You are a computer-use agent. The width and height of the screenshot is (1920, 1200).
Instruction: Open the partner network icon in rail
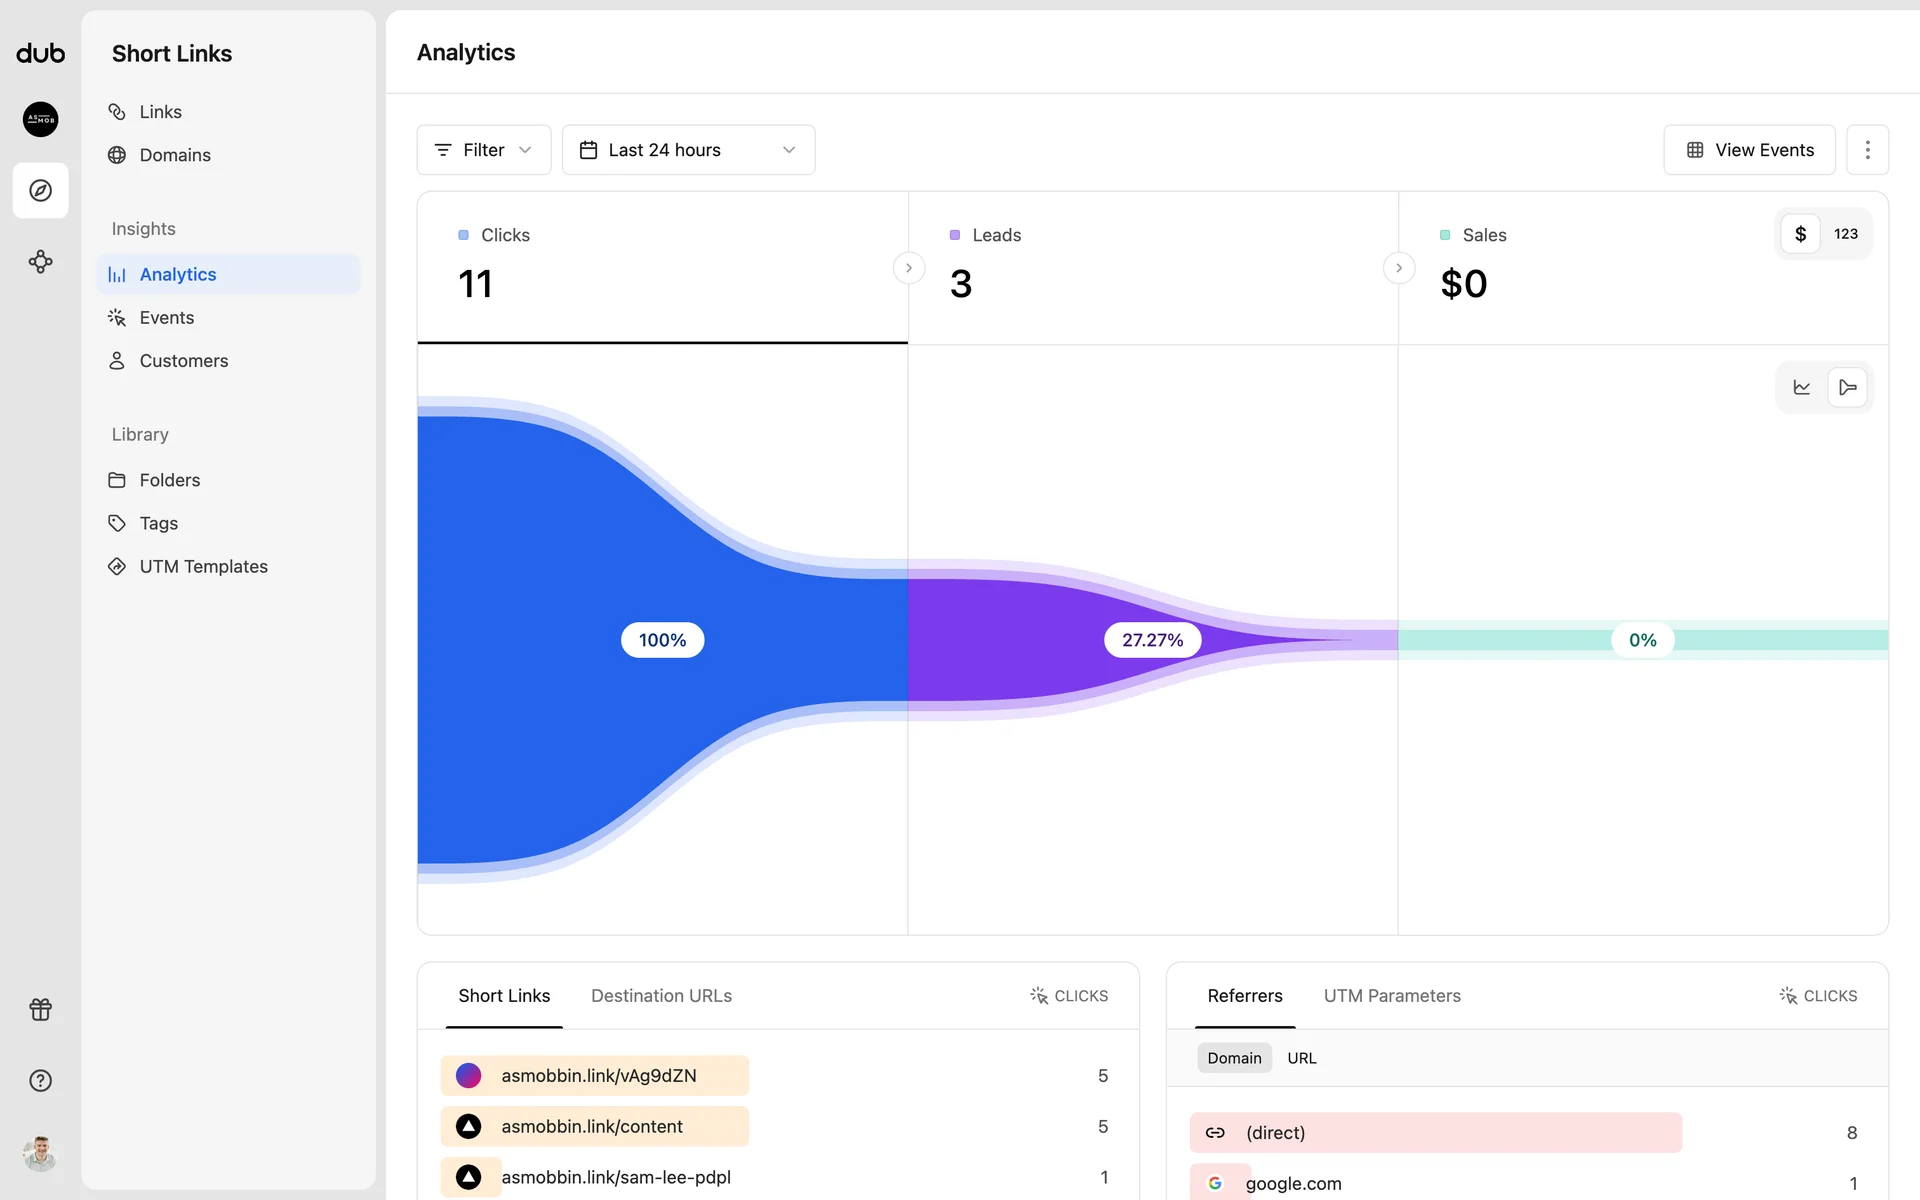[40, 262]
